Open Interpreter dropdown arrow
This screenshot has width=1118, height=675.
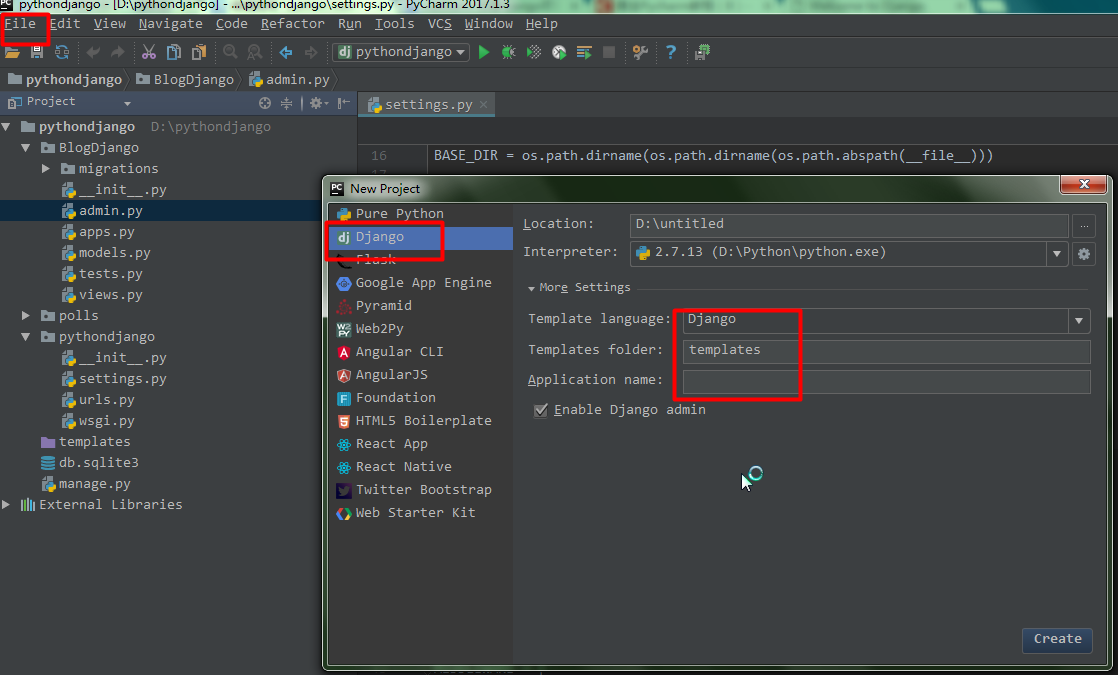(x=1057, y=254)
